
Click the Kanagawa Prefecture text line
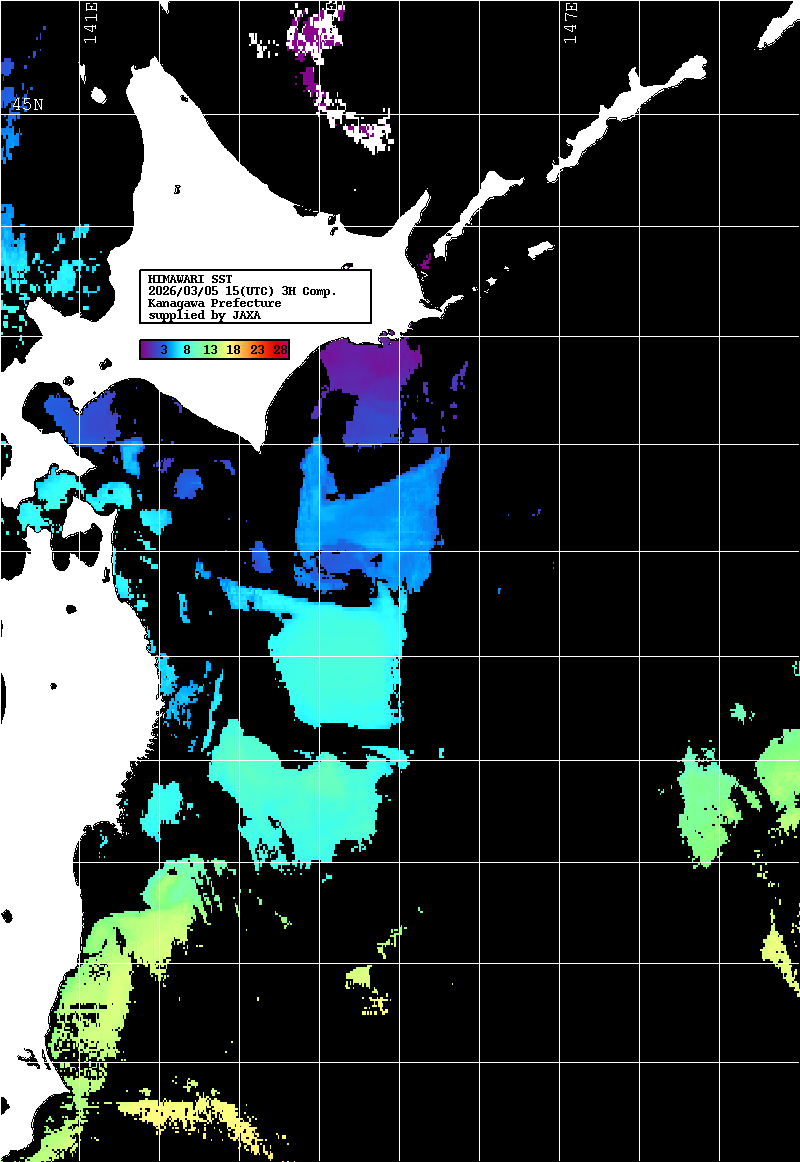click(214, 303)
